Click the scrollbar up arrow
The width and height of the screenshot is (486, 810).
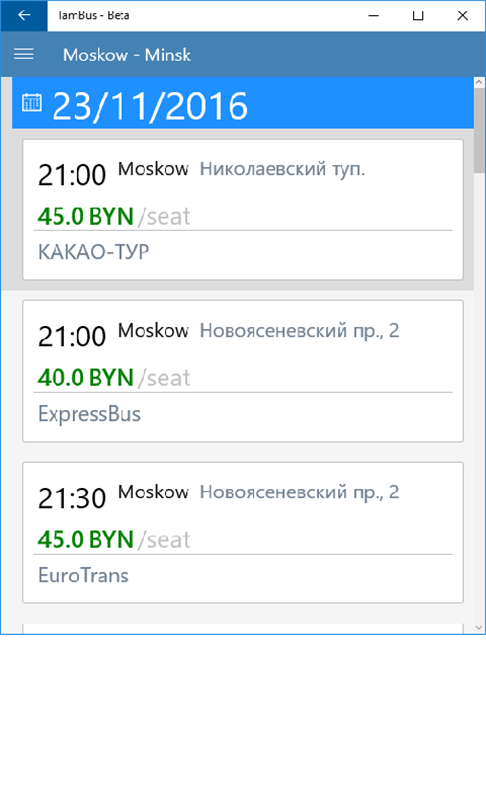click(x=479, y=82)
